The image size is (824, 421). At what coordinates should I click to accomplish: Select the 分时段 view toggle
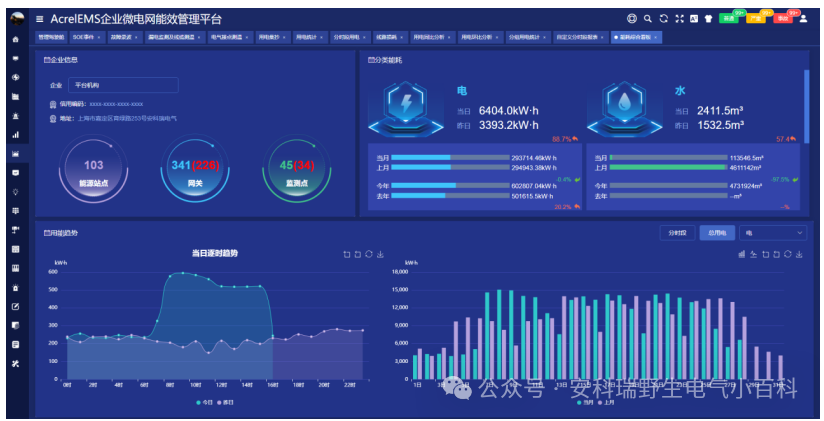pos(677,233)
